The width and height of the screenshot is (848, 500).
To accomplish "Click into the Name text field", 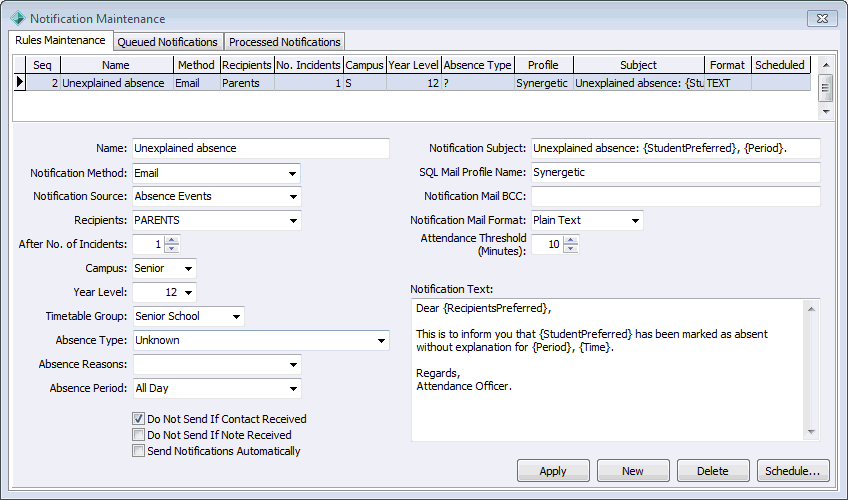I will click(x=261, y=149).
